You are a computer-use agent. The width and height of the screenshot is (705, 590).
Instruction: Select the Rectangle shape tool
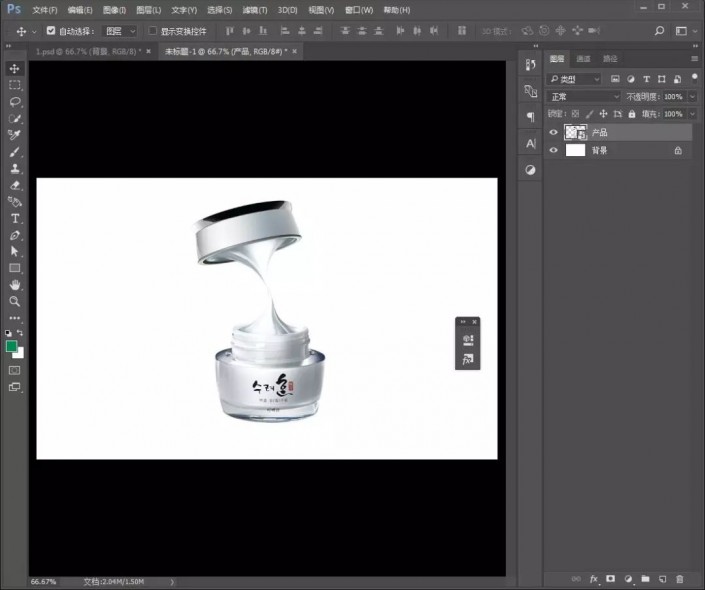tap(14, 268)
